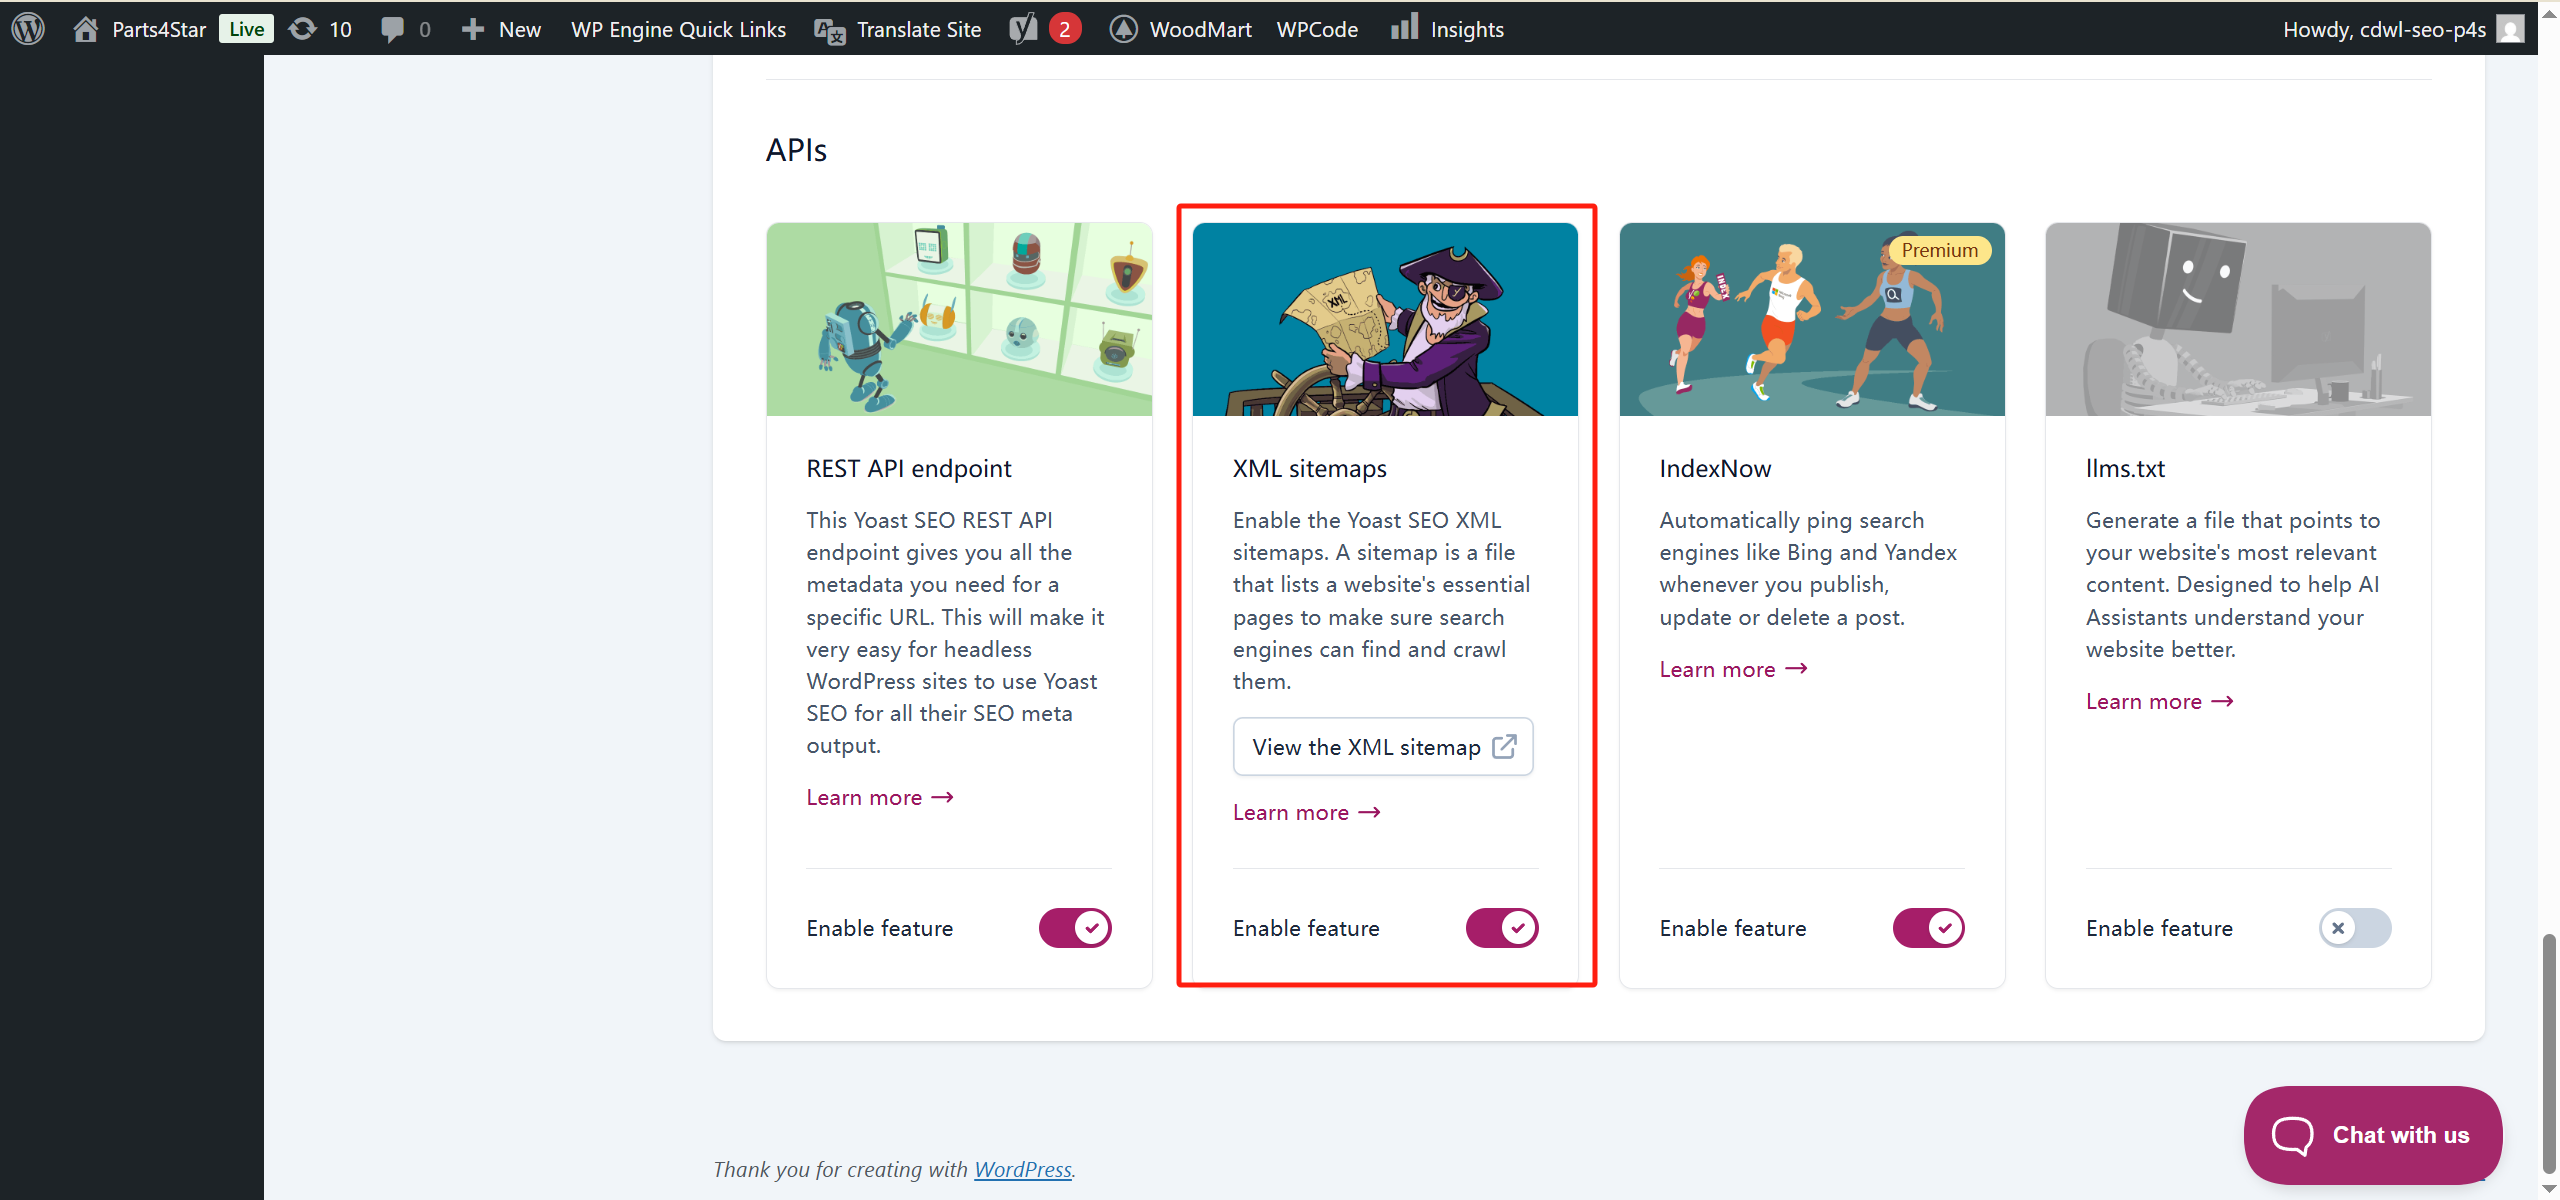The width and height of the screenshot is (2560, 1200).
Task: Open the New content menu
Action: pyautogui.click(x=502, y=29)
